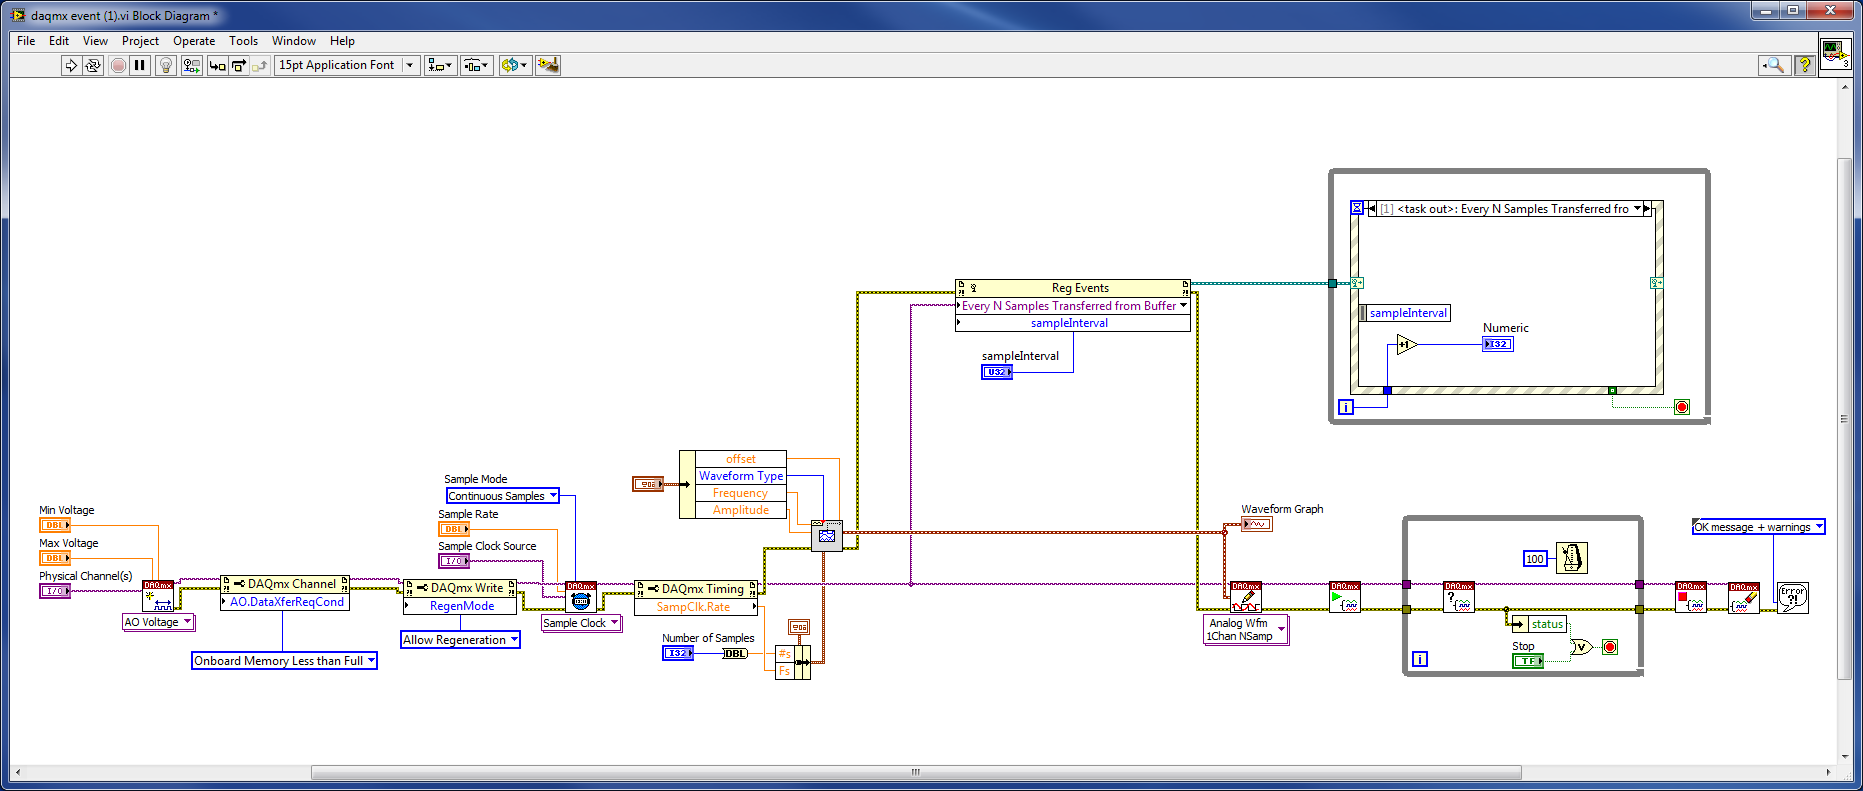Select the Increment function in event structure
Image resolution: width=1863 pixels, height=791 pixels.
click(x=1407, y=345)
